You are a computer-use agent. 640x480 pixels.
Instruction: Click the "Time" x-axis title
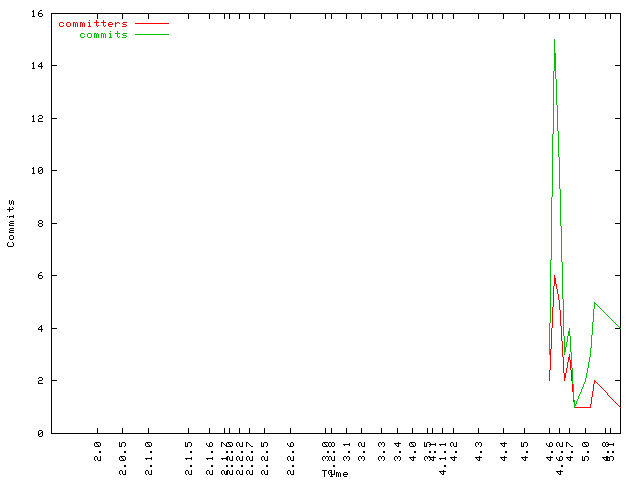(335, 473)
